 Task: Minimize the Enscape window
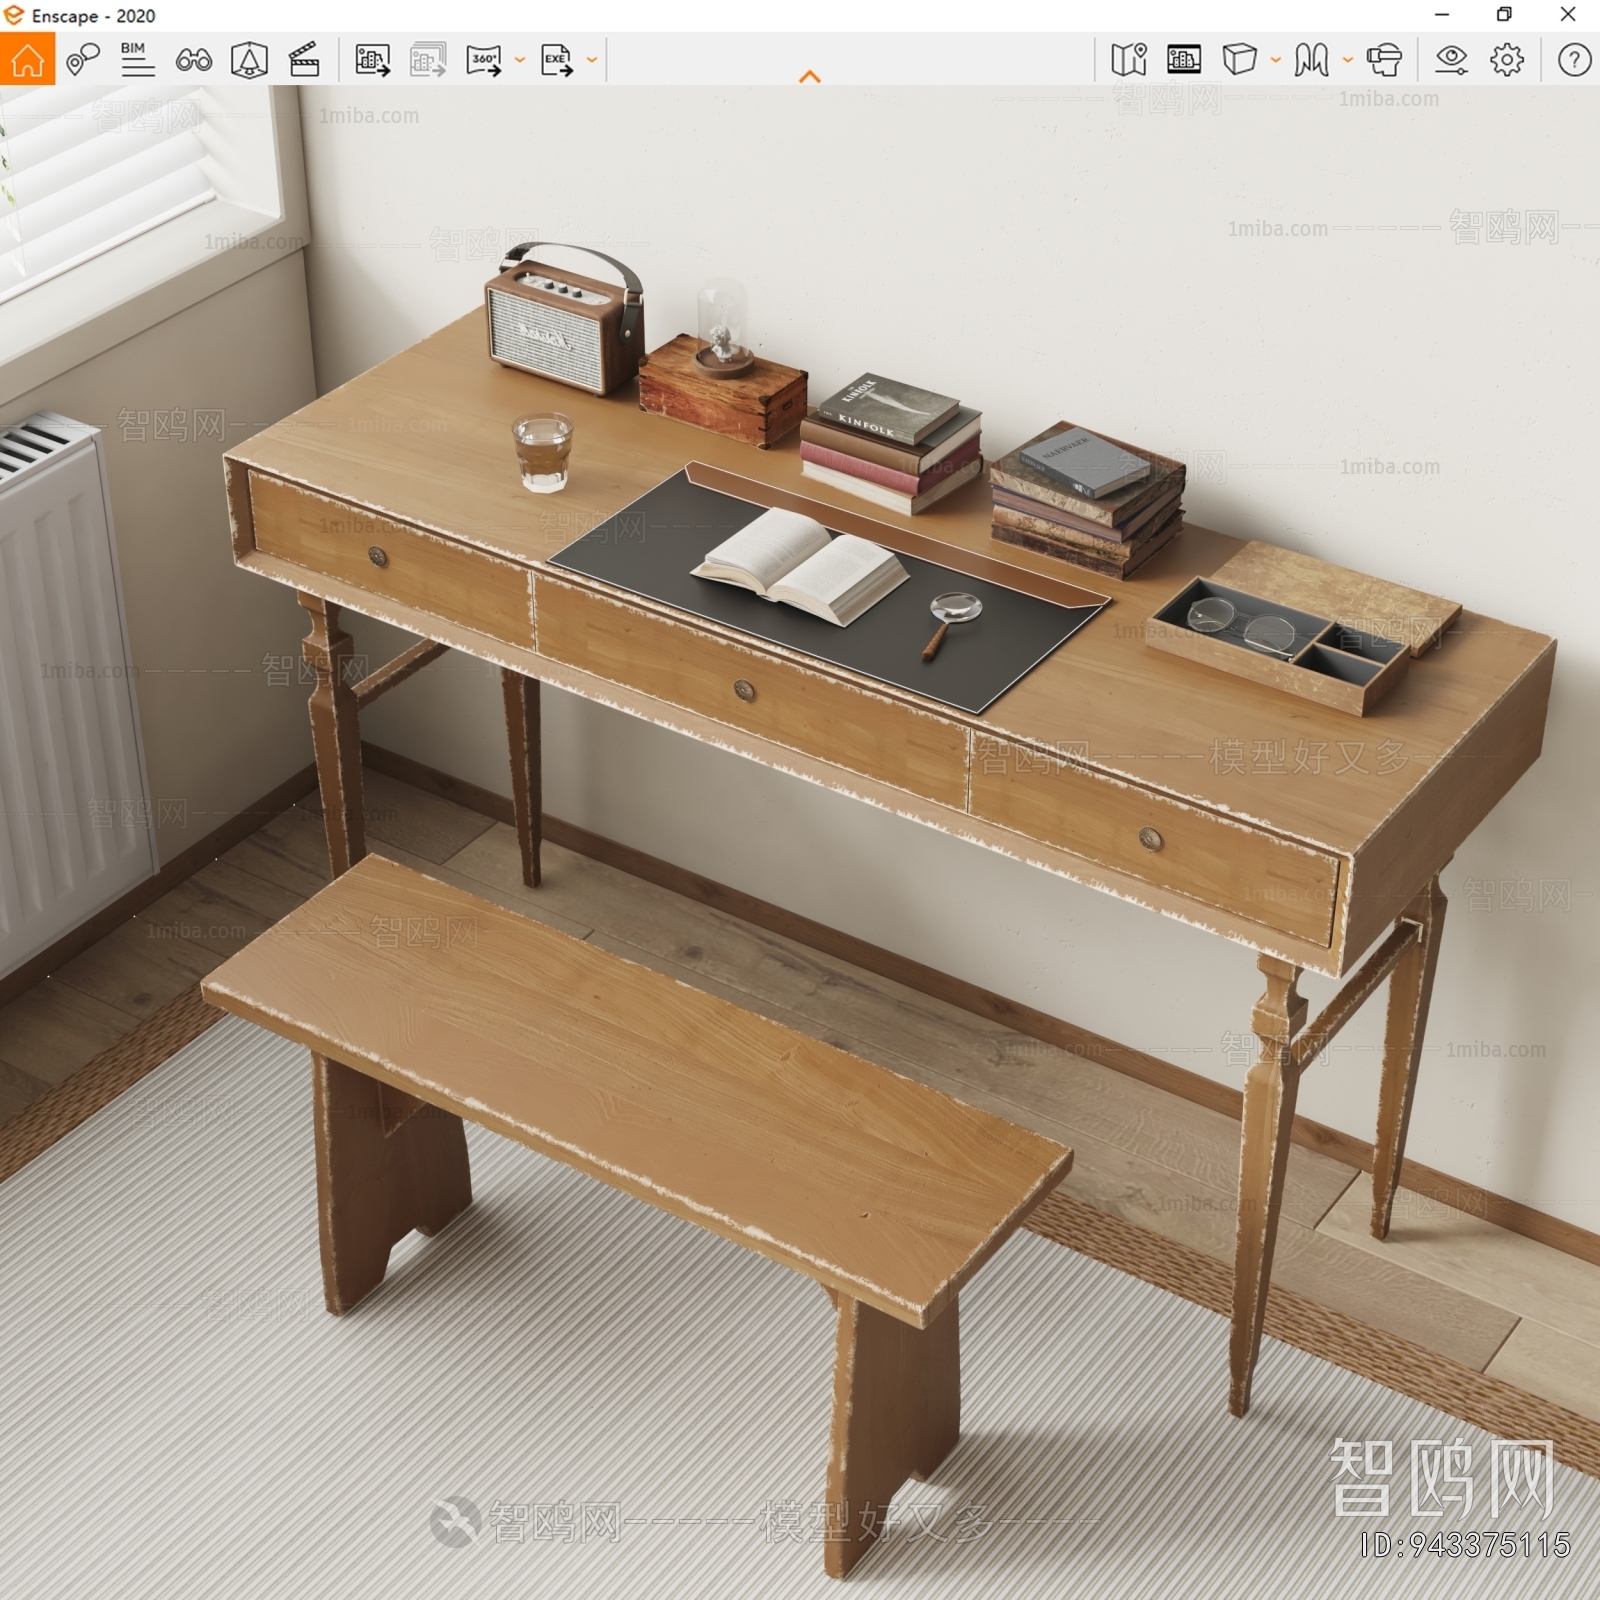tap(1442, 14)
